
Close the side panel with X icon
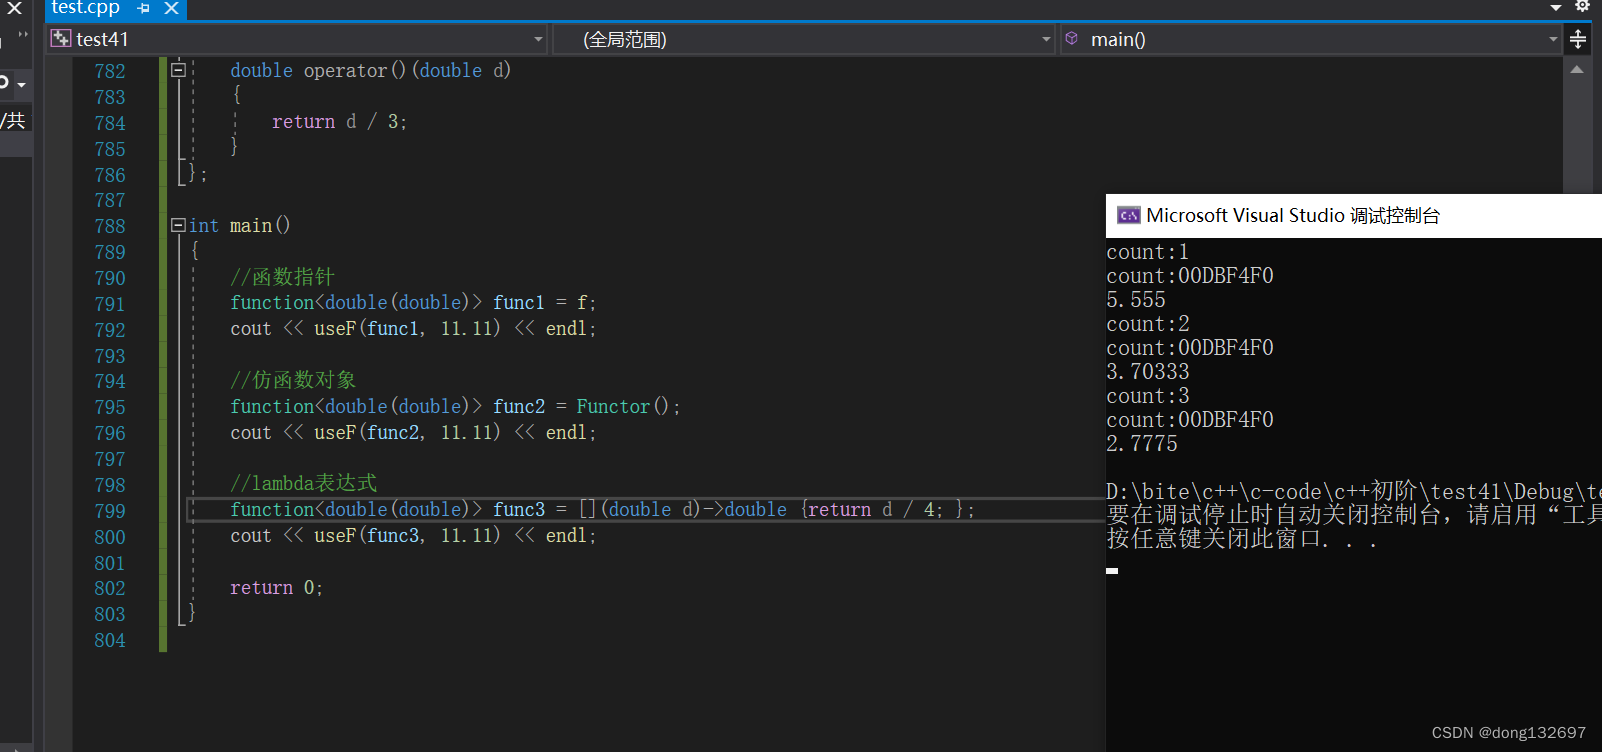click(15, 8)
